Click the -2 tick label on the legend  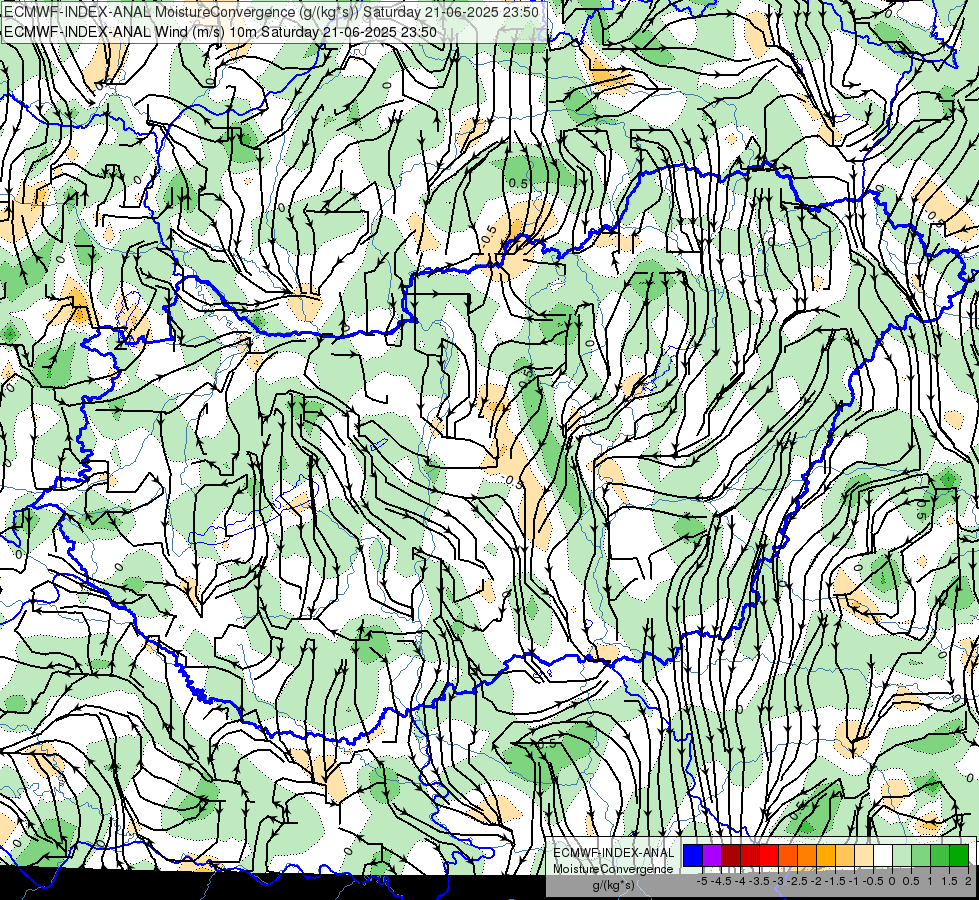point(816,881)
